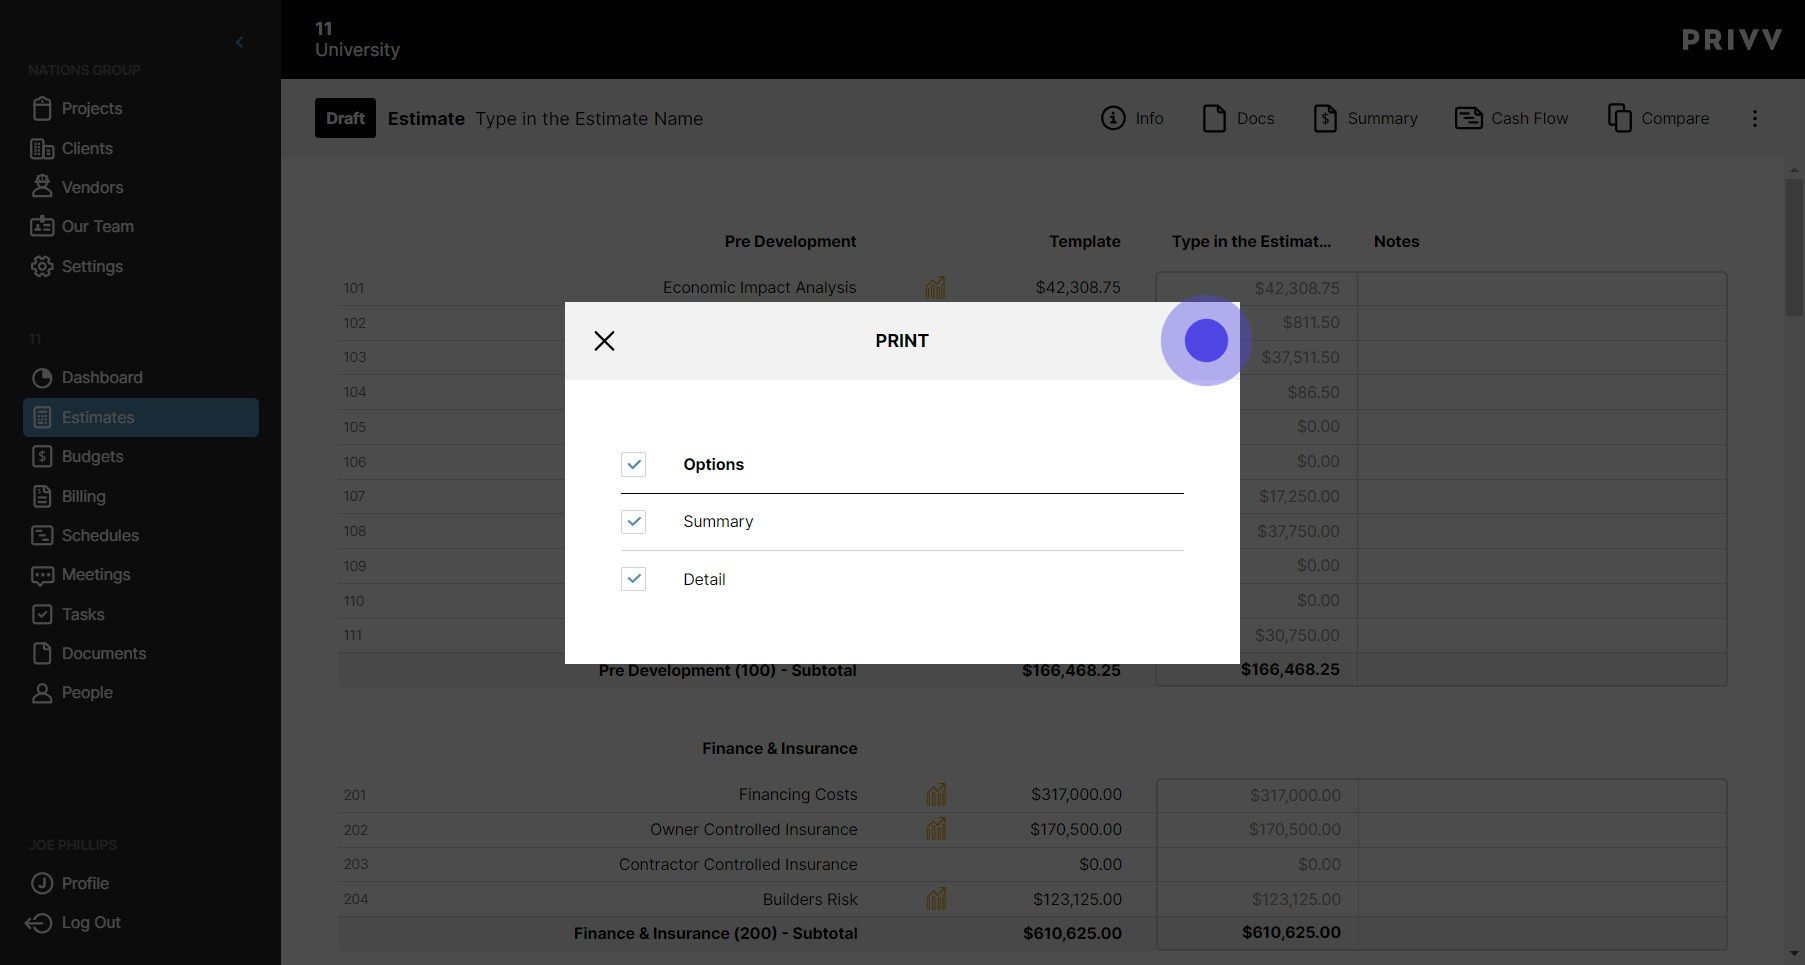Open the Documents file icon
Viewport: 1805px width, 965px height.
[42, 653]
